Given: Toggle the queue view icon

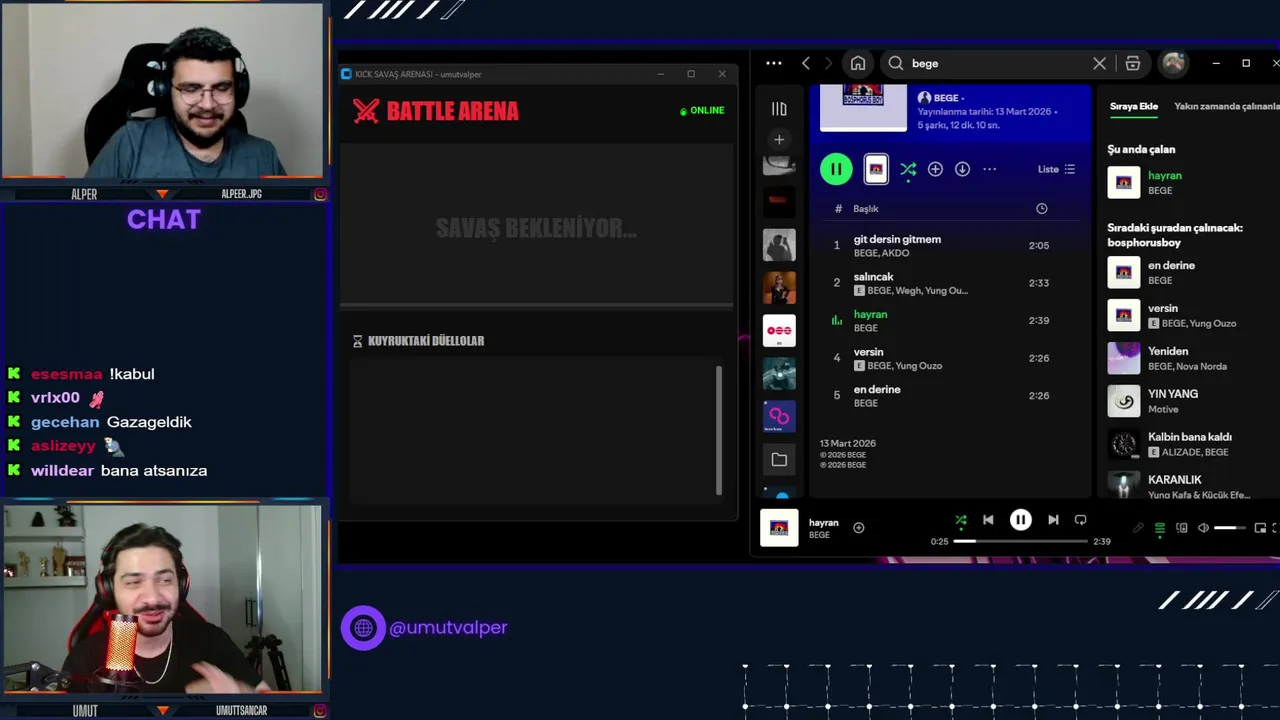Looking at the screenshot, I should tap(1160, 528).
